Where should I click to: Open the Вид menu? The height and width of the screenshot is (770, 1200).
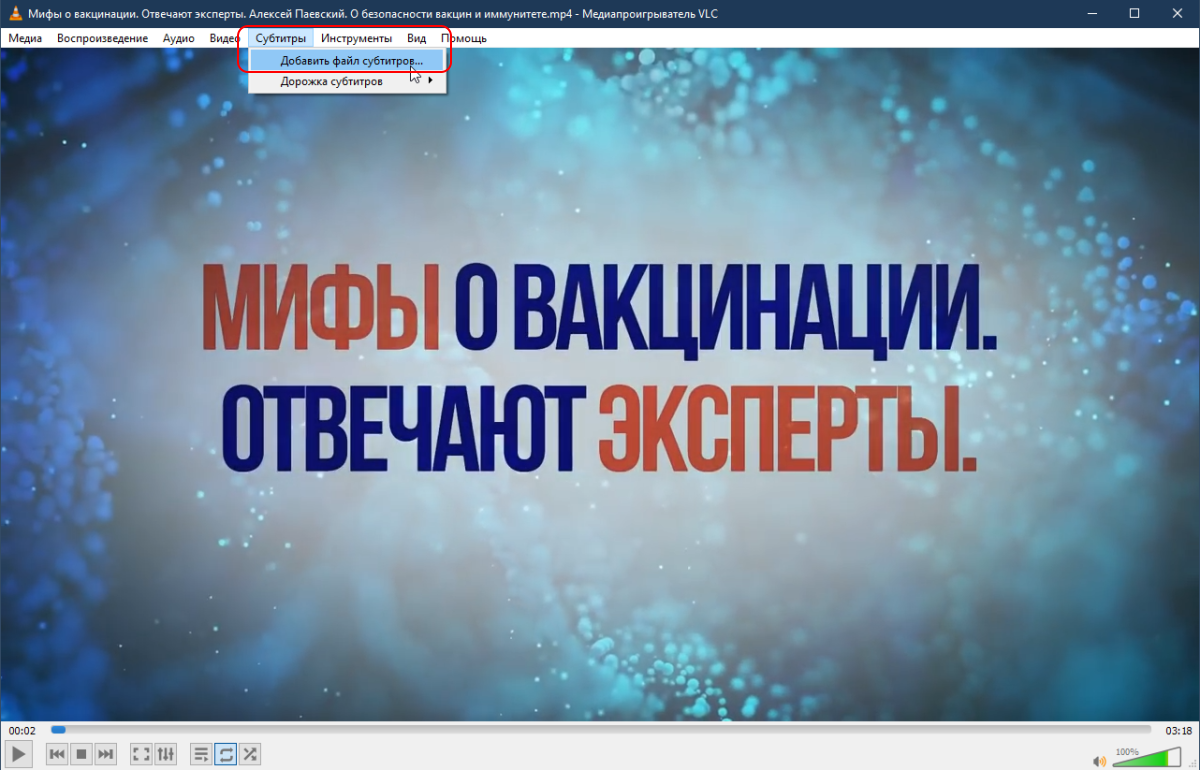[x=417, y=38]
